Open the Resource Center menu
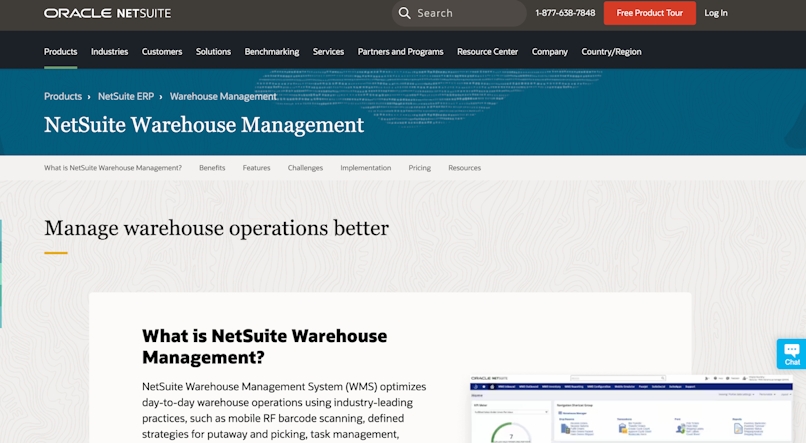Viewport: 806px width, 443px height. click(487, 51)
